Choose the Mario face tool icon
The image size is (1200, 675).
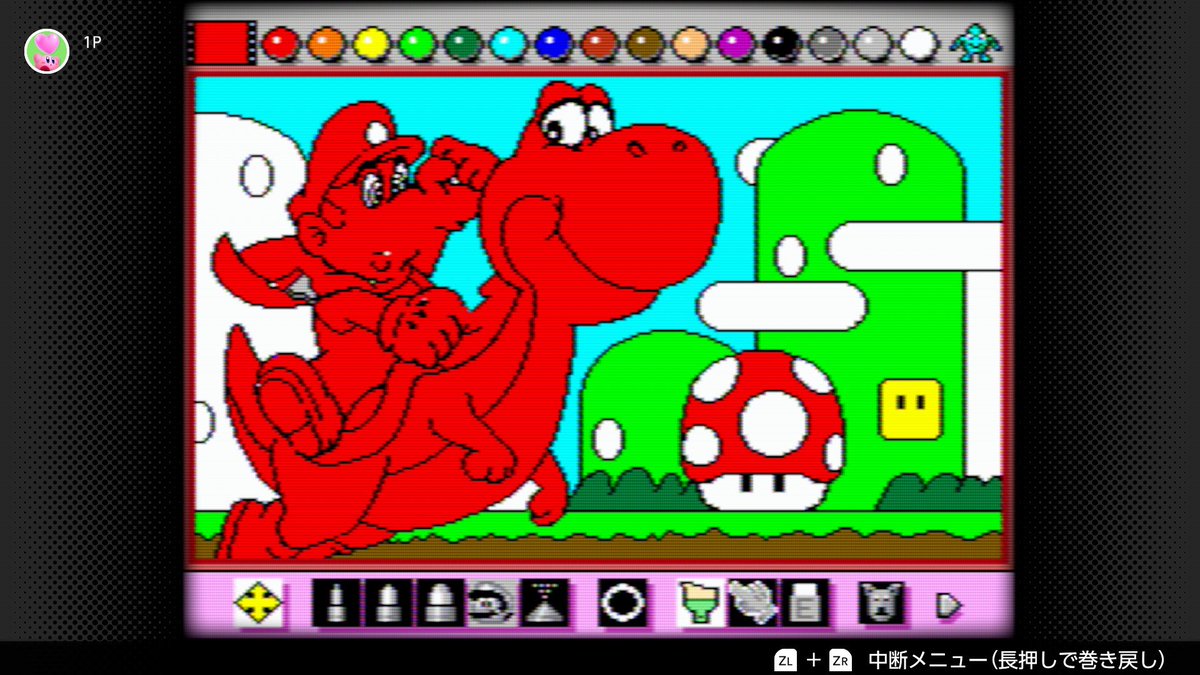[491, 603]
